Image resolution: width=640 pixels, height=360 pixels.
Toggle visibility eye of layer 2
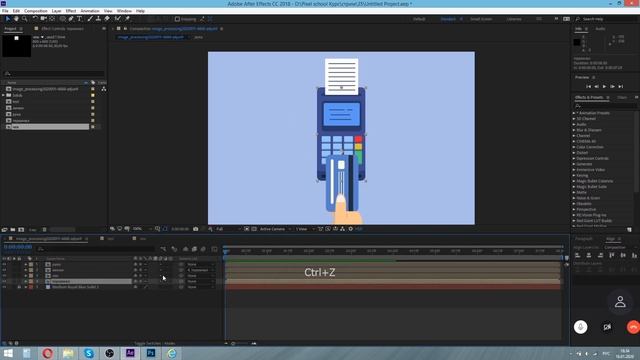pos(4,270)
